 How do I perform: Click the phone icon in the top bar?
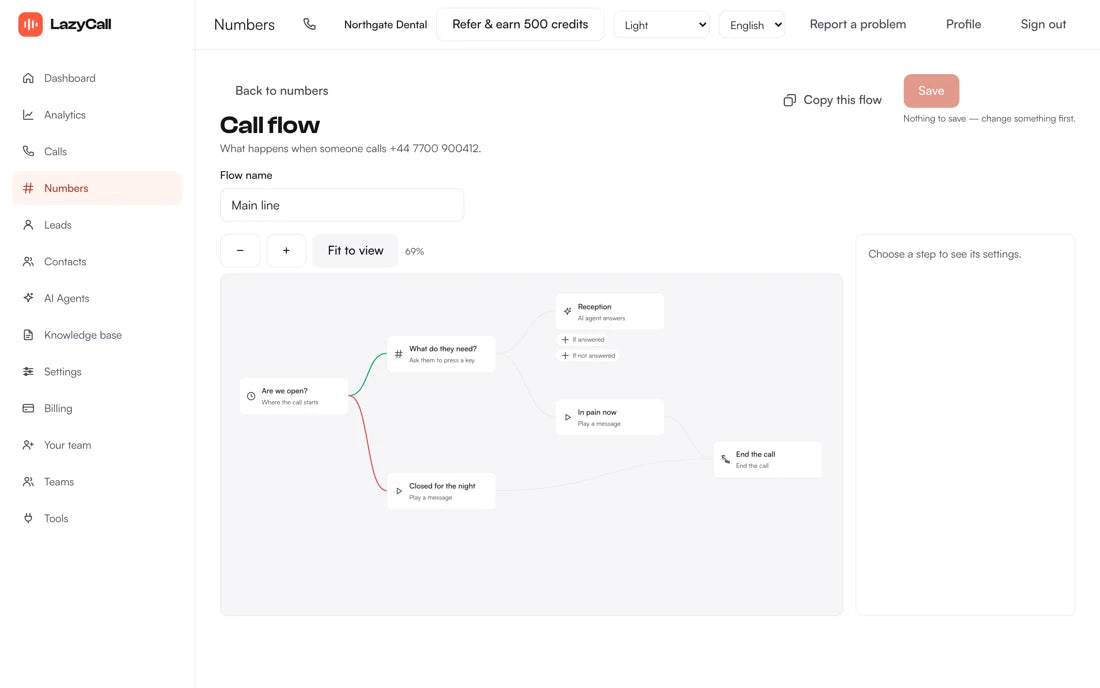coord(309,25)
